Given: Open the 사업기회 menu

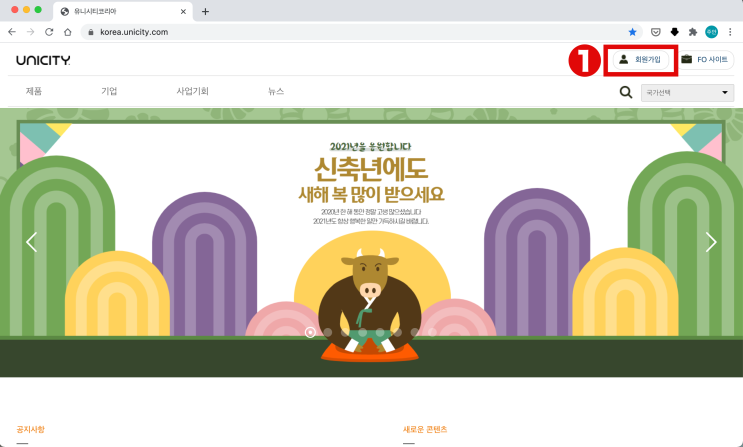Looking at the screenshot, I should pos(192,91).
